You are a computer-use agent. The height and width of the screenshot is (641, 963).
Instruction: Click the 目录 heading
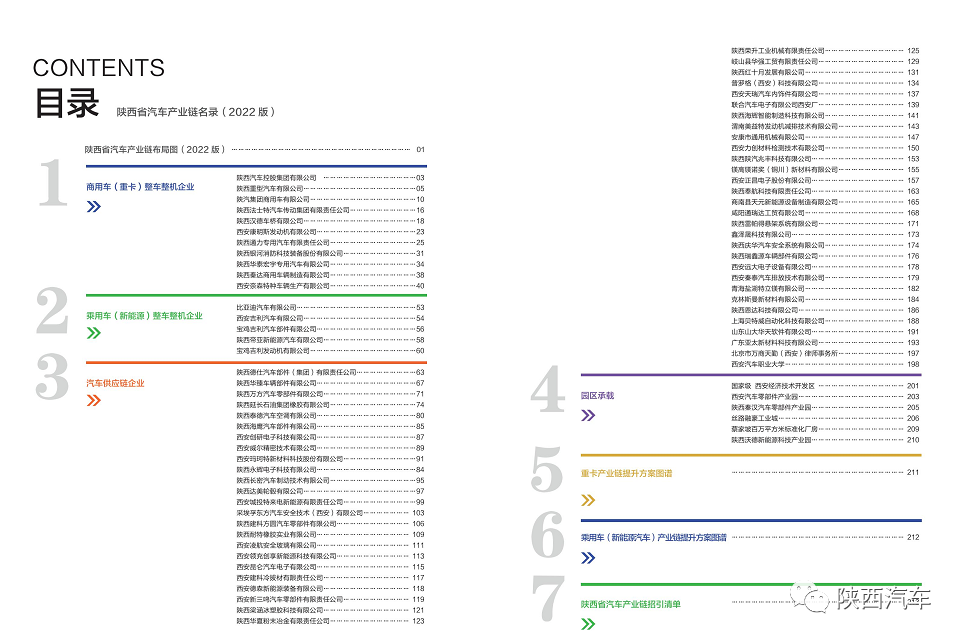(x=66, y=103)
